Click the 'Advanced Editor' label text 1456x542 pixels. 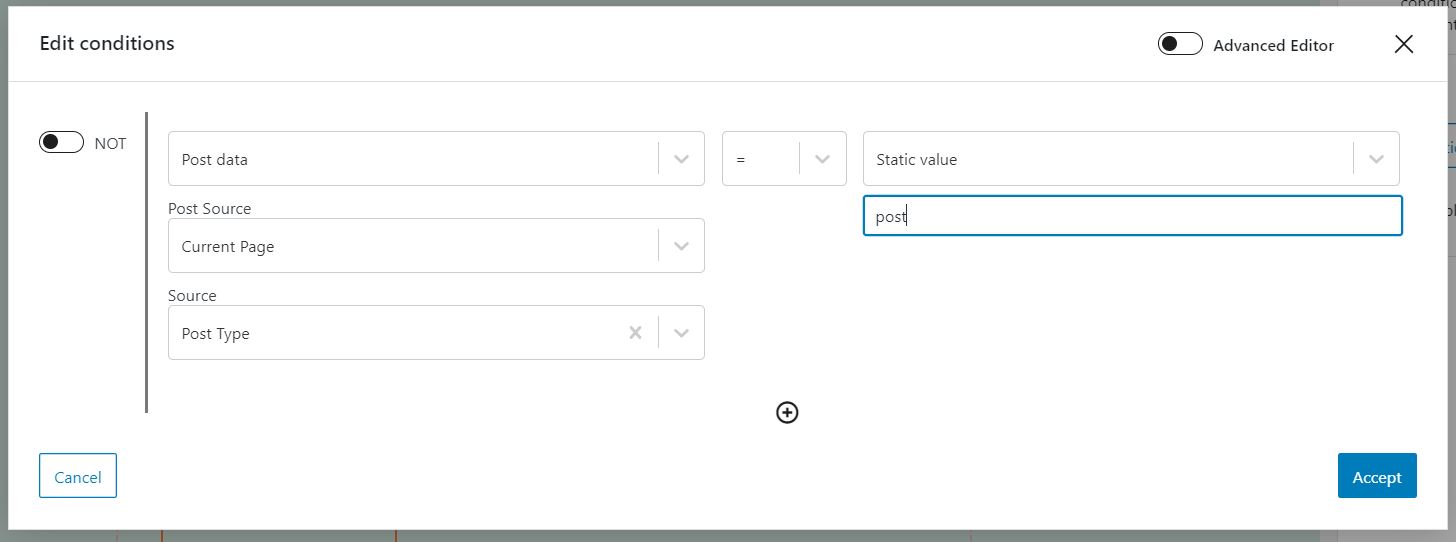[x=1273, y=45]
